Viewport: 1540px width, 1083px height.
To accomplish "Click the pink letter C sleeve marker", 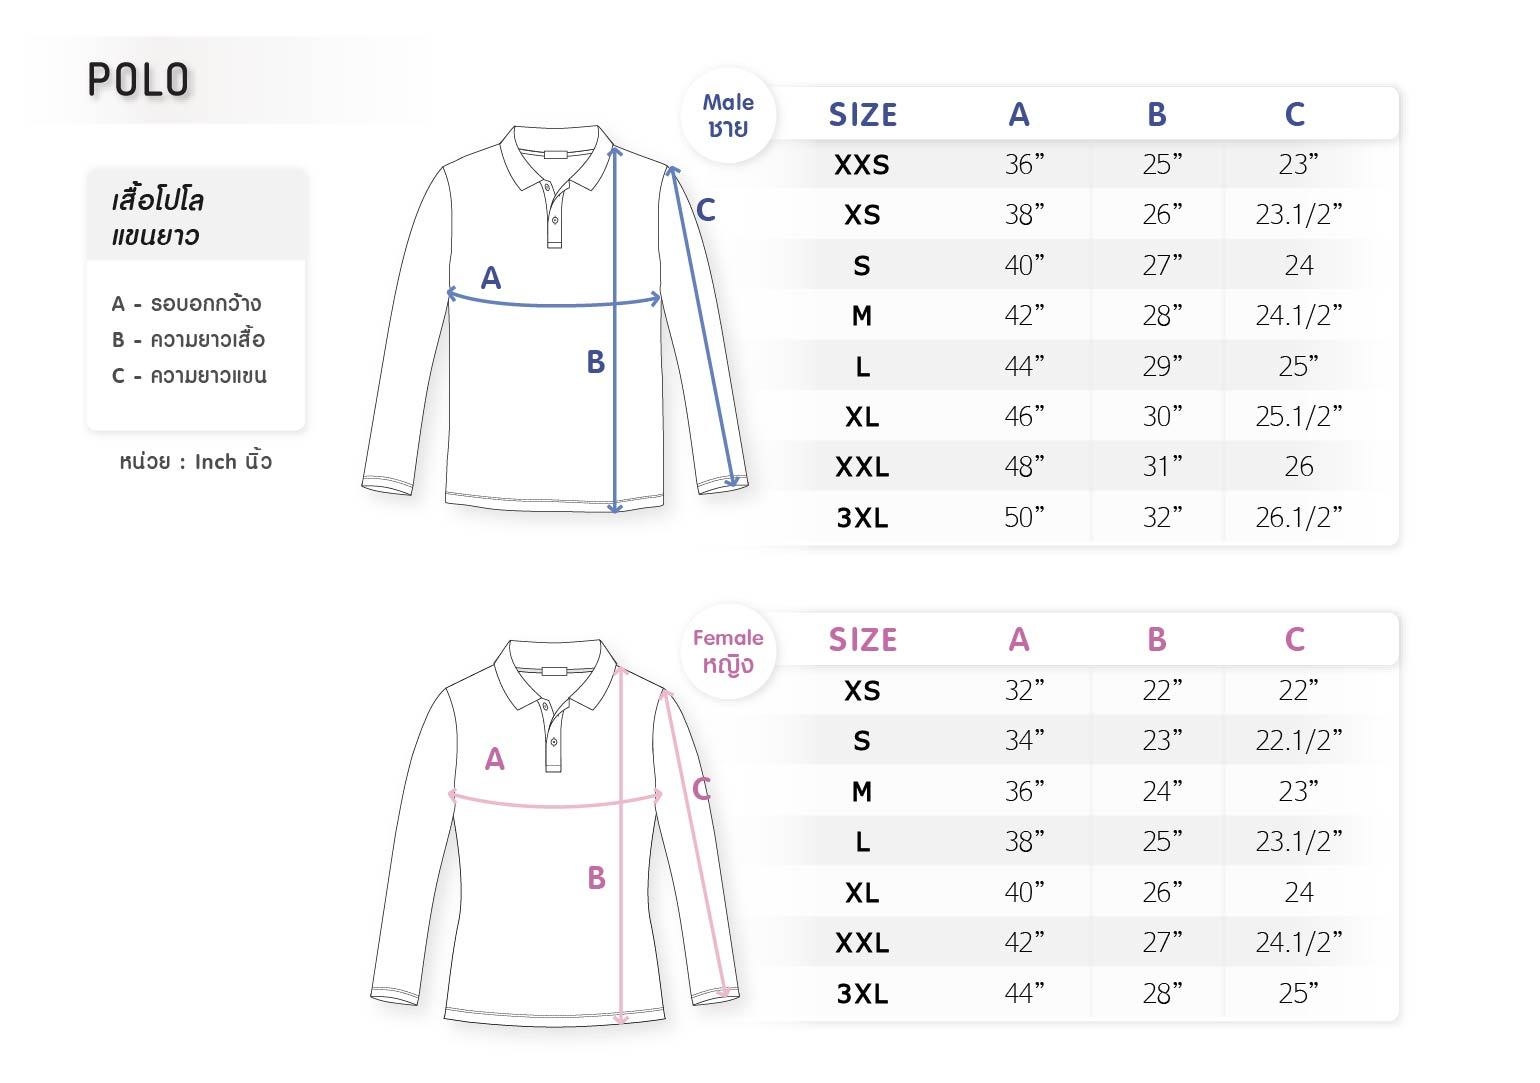I will 702,789.
